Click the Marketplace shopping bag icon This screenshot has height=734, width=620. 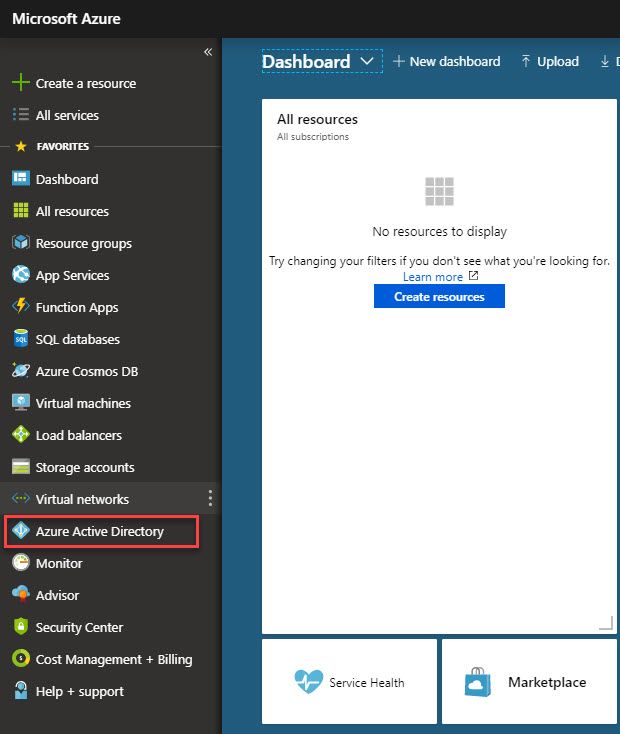click(478, 682)
